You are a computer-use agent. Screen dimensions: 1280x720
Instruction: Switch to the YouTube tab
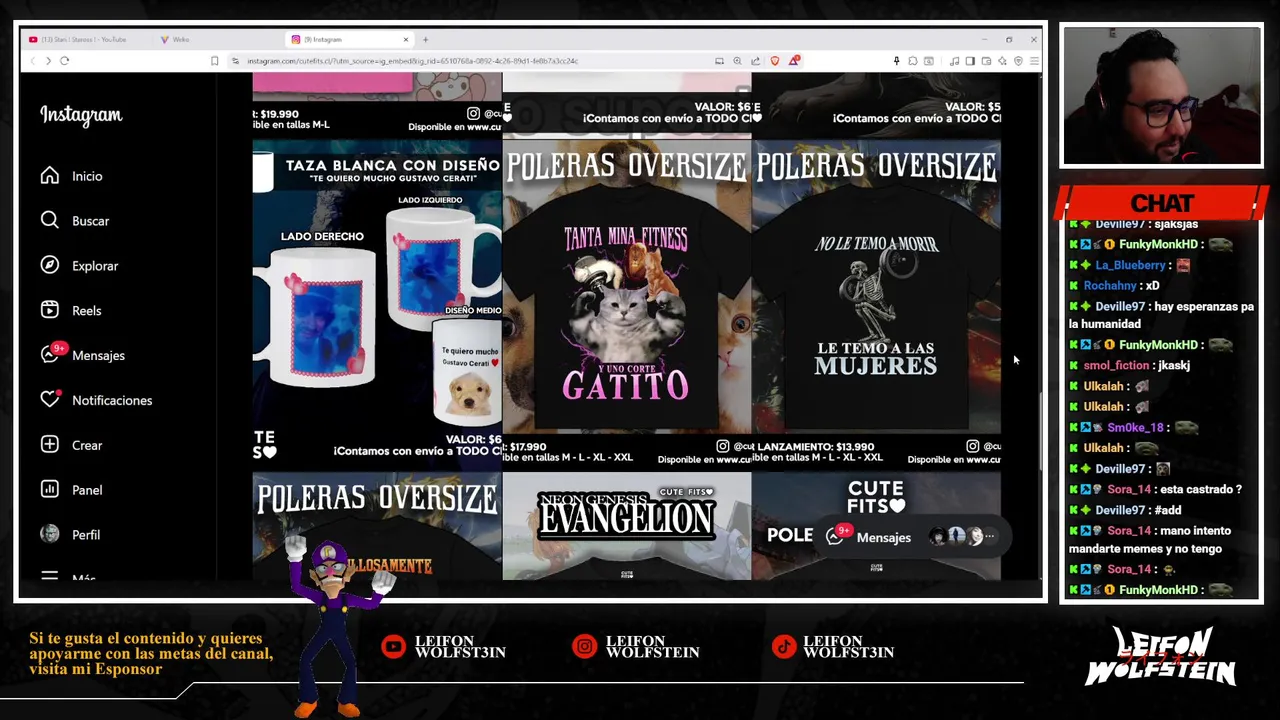pos(84,40)
